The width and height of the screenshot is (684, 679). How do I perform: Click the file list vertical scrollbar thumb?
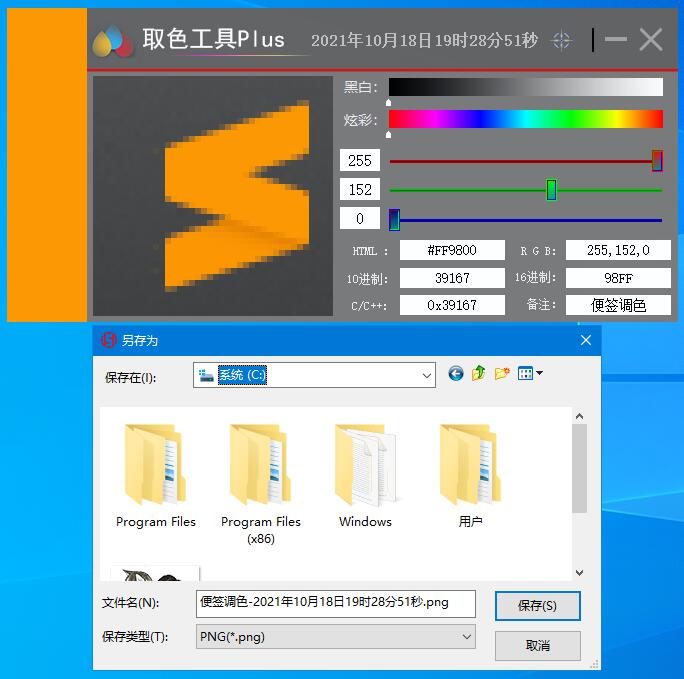[579, 468]
